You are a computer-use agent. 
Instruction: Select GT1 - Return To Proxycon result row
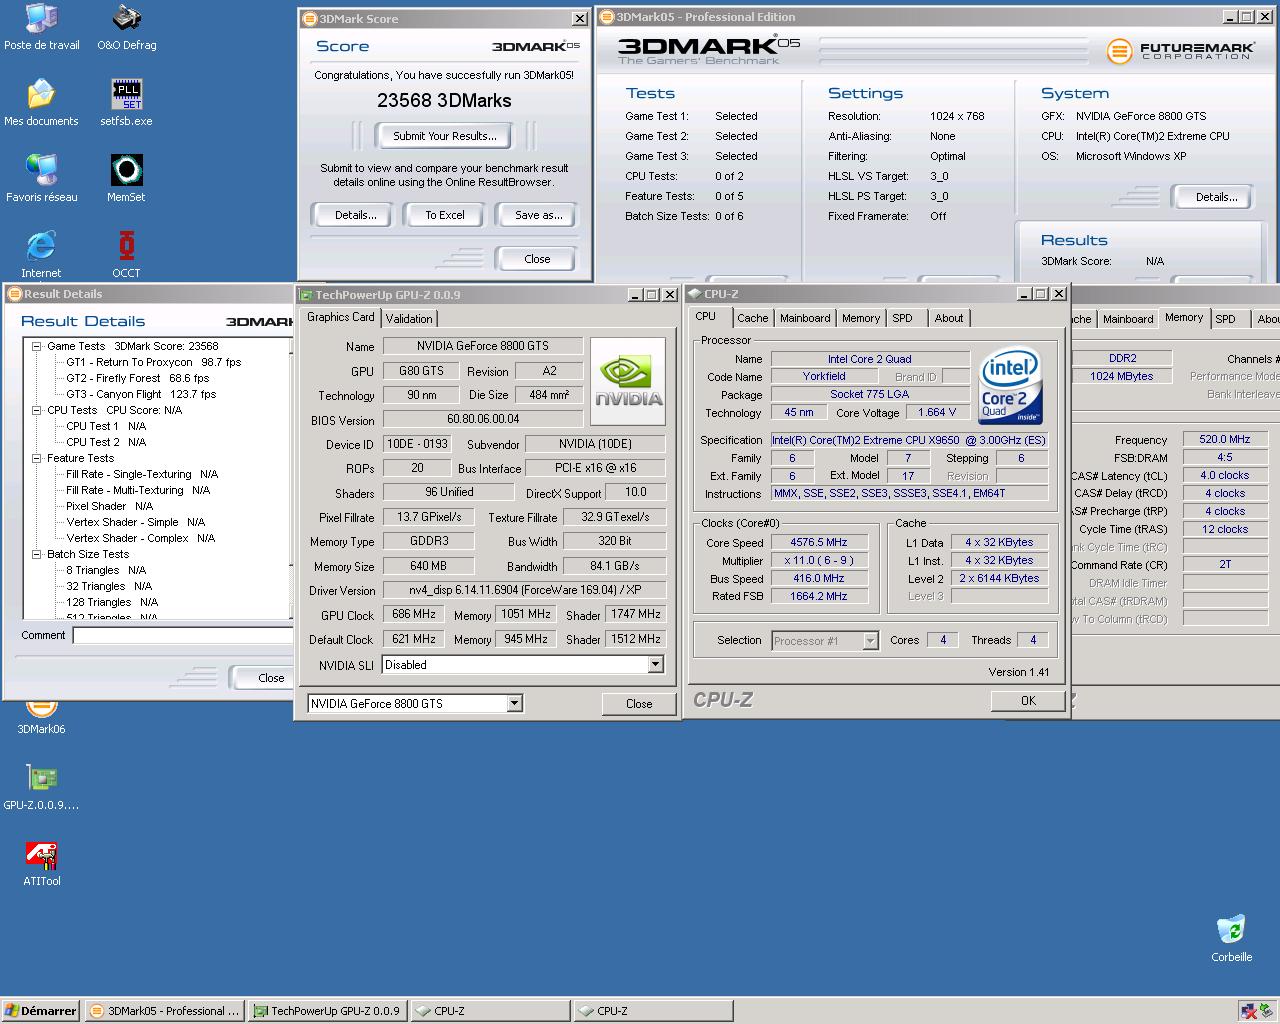(153, 363)
